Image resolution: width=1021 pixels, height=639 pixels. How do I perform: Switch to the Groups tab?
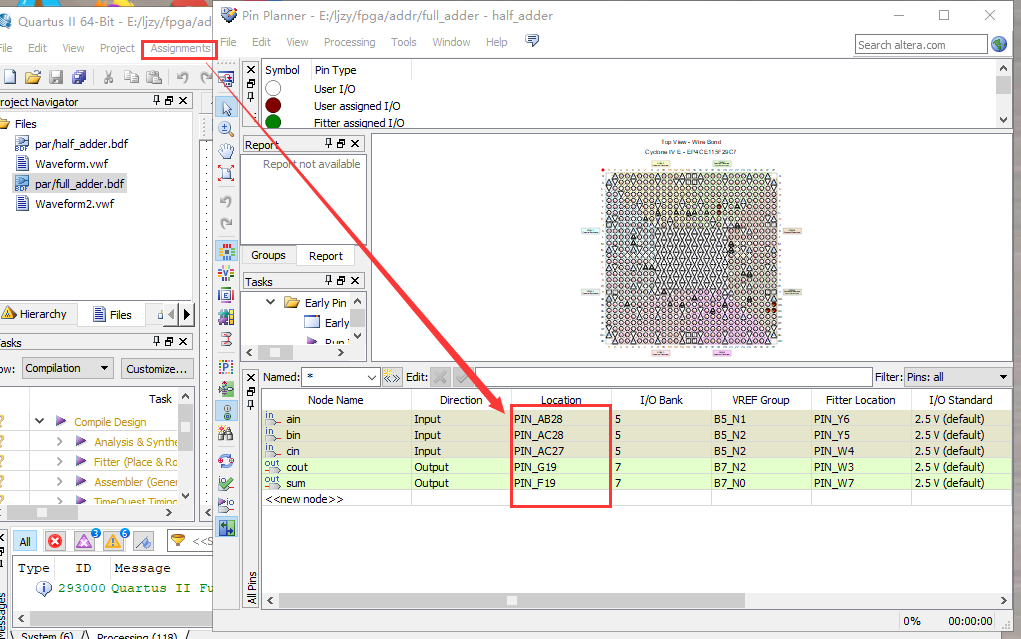click(268, 255)
